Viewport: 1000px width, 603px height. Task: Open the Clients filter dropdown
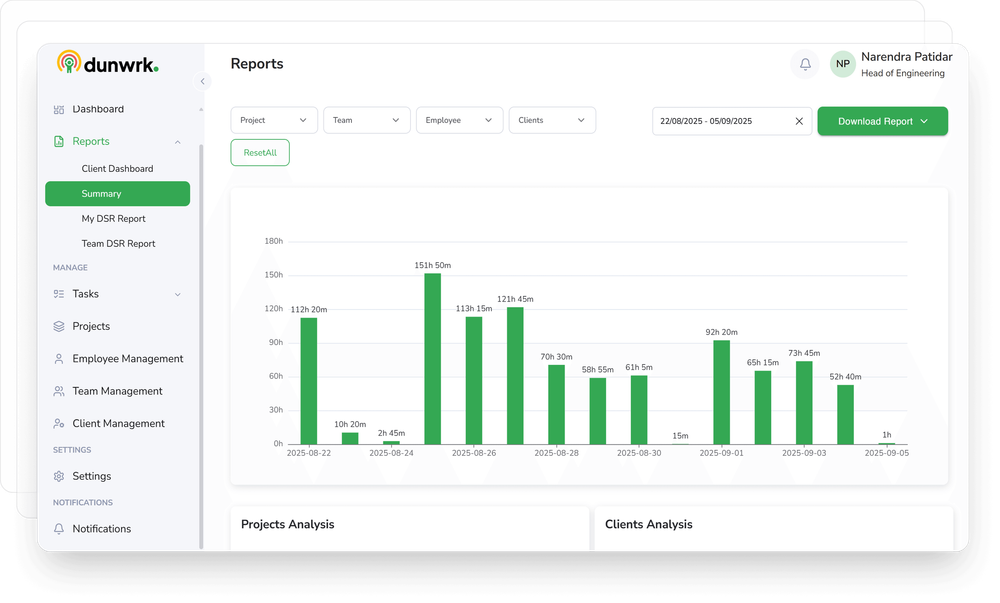coord(552,120)
